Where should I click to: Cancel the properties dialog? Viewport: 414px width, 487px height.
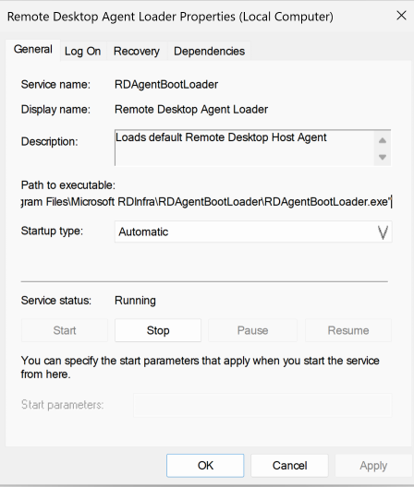coord(290,465)
